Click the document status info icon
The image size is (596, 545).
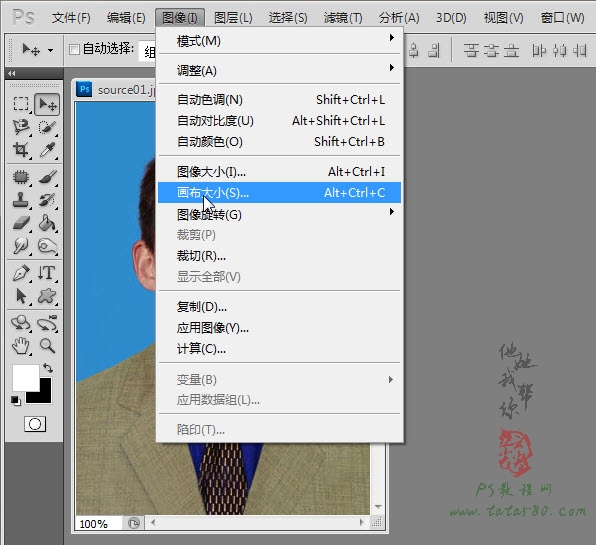pos(133,523)
